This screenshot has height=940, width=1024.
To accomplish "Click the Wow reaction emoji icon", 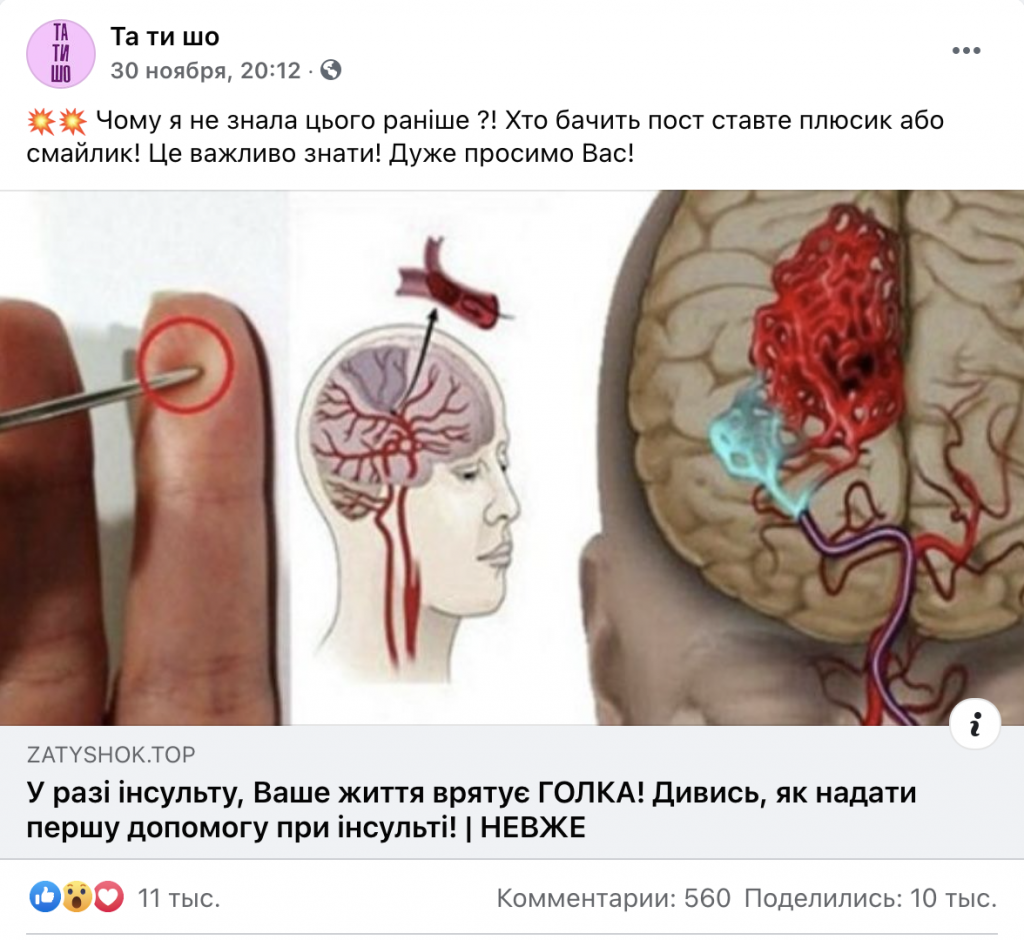I will 77,898.
